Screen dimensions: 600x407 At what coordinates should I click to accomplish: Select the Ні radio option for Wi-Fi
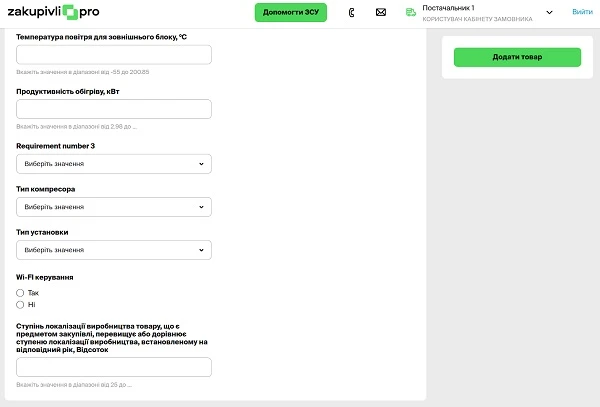[21, 304]
